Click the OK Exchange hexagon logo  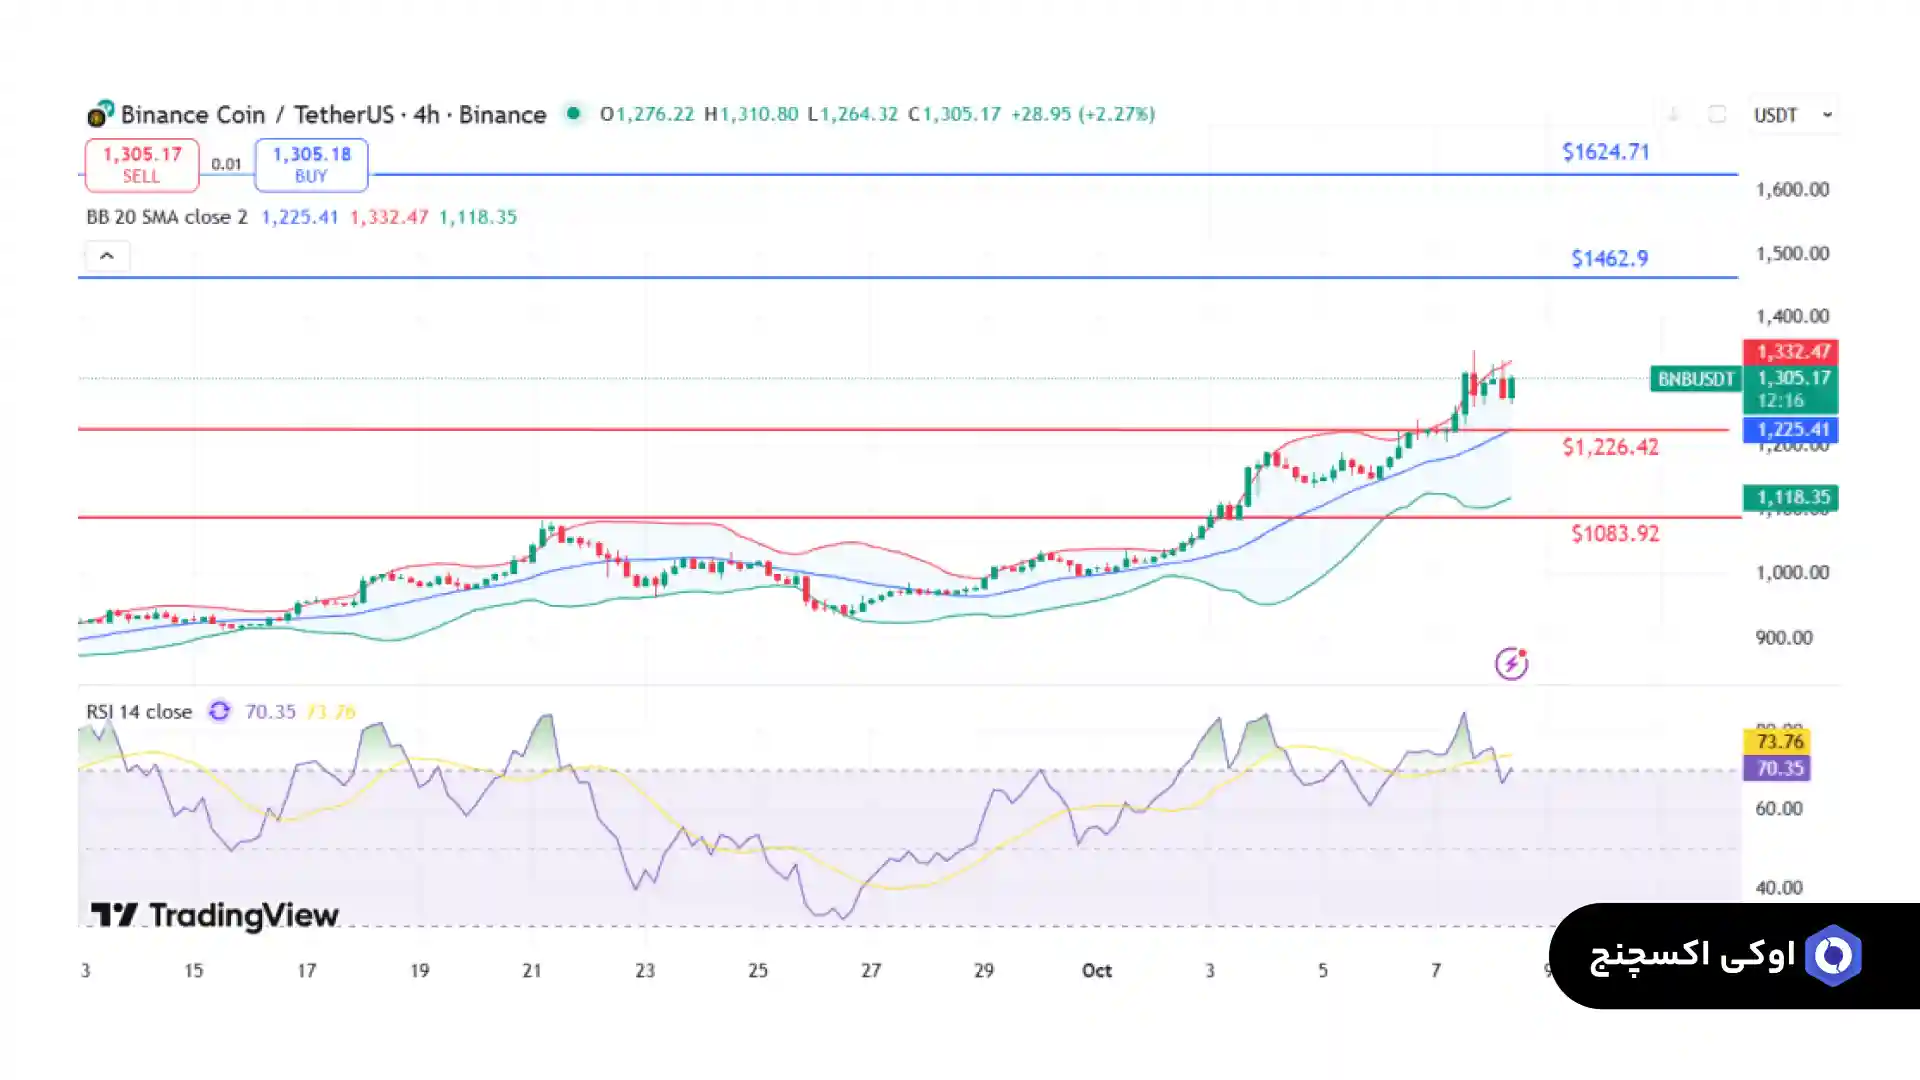(x=1833, y=956)
